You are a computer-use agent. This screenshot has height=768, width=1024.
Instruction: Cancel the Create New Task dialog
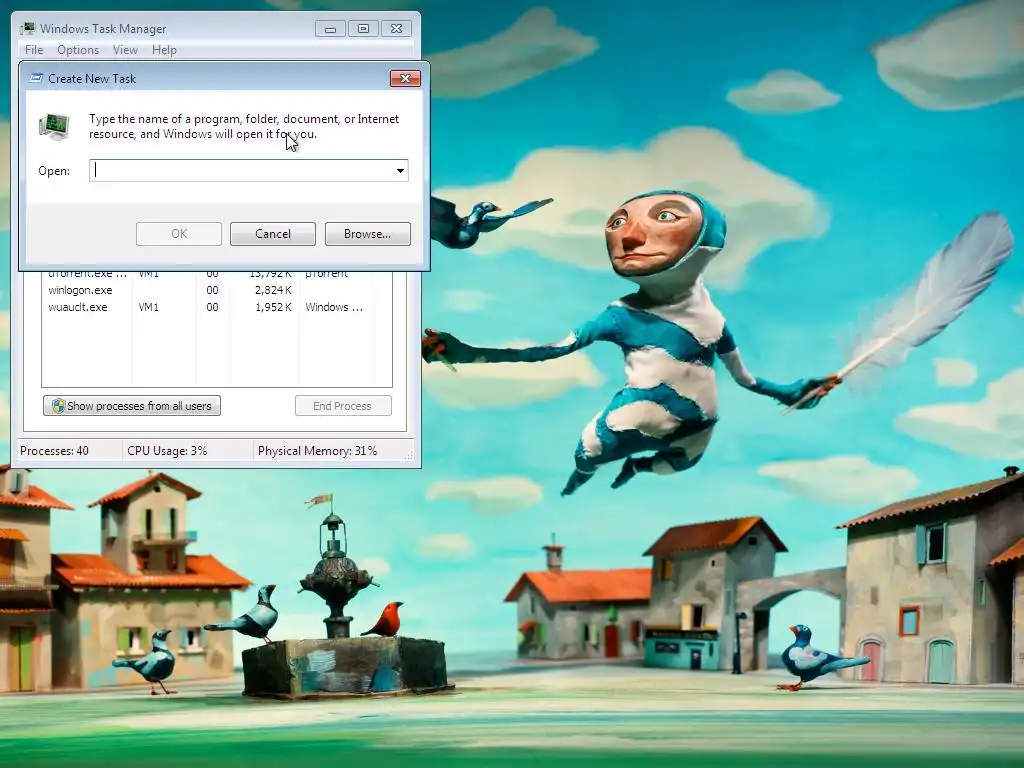[273, 234]
